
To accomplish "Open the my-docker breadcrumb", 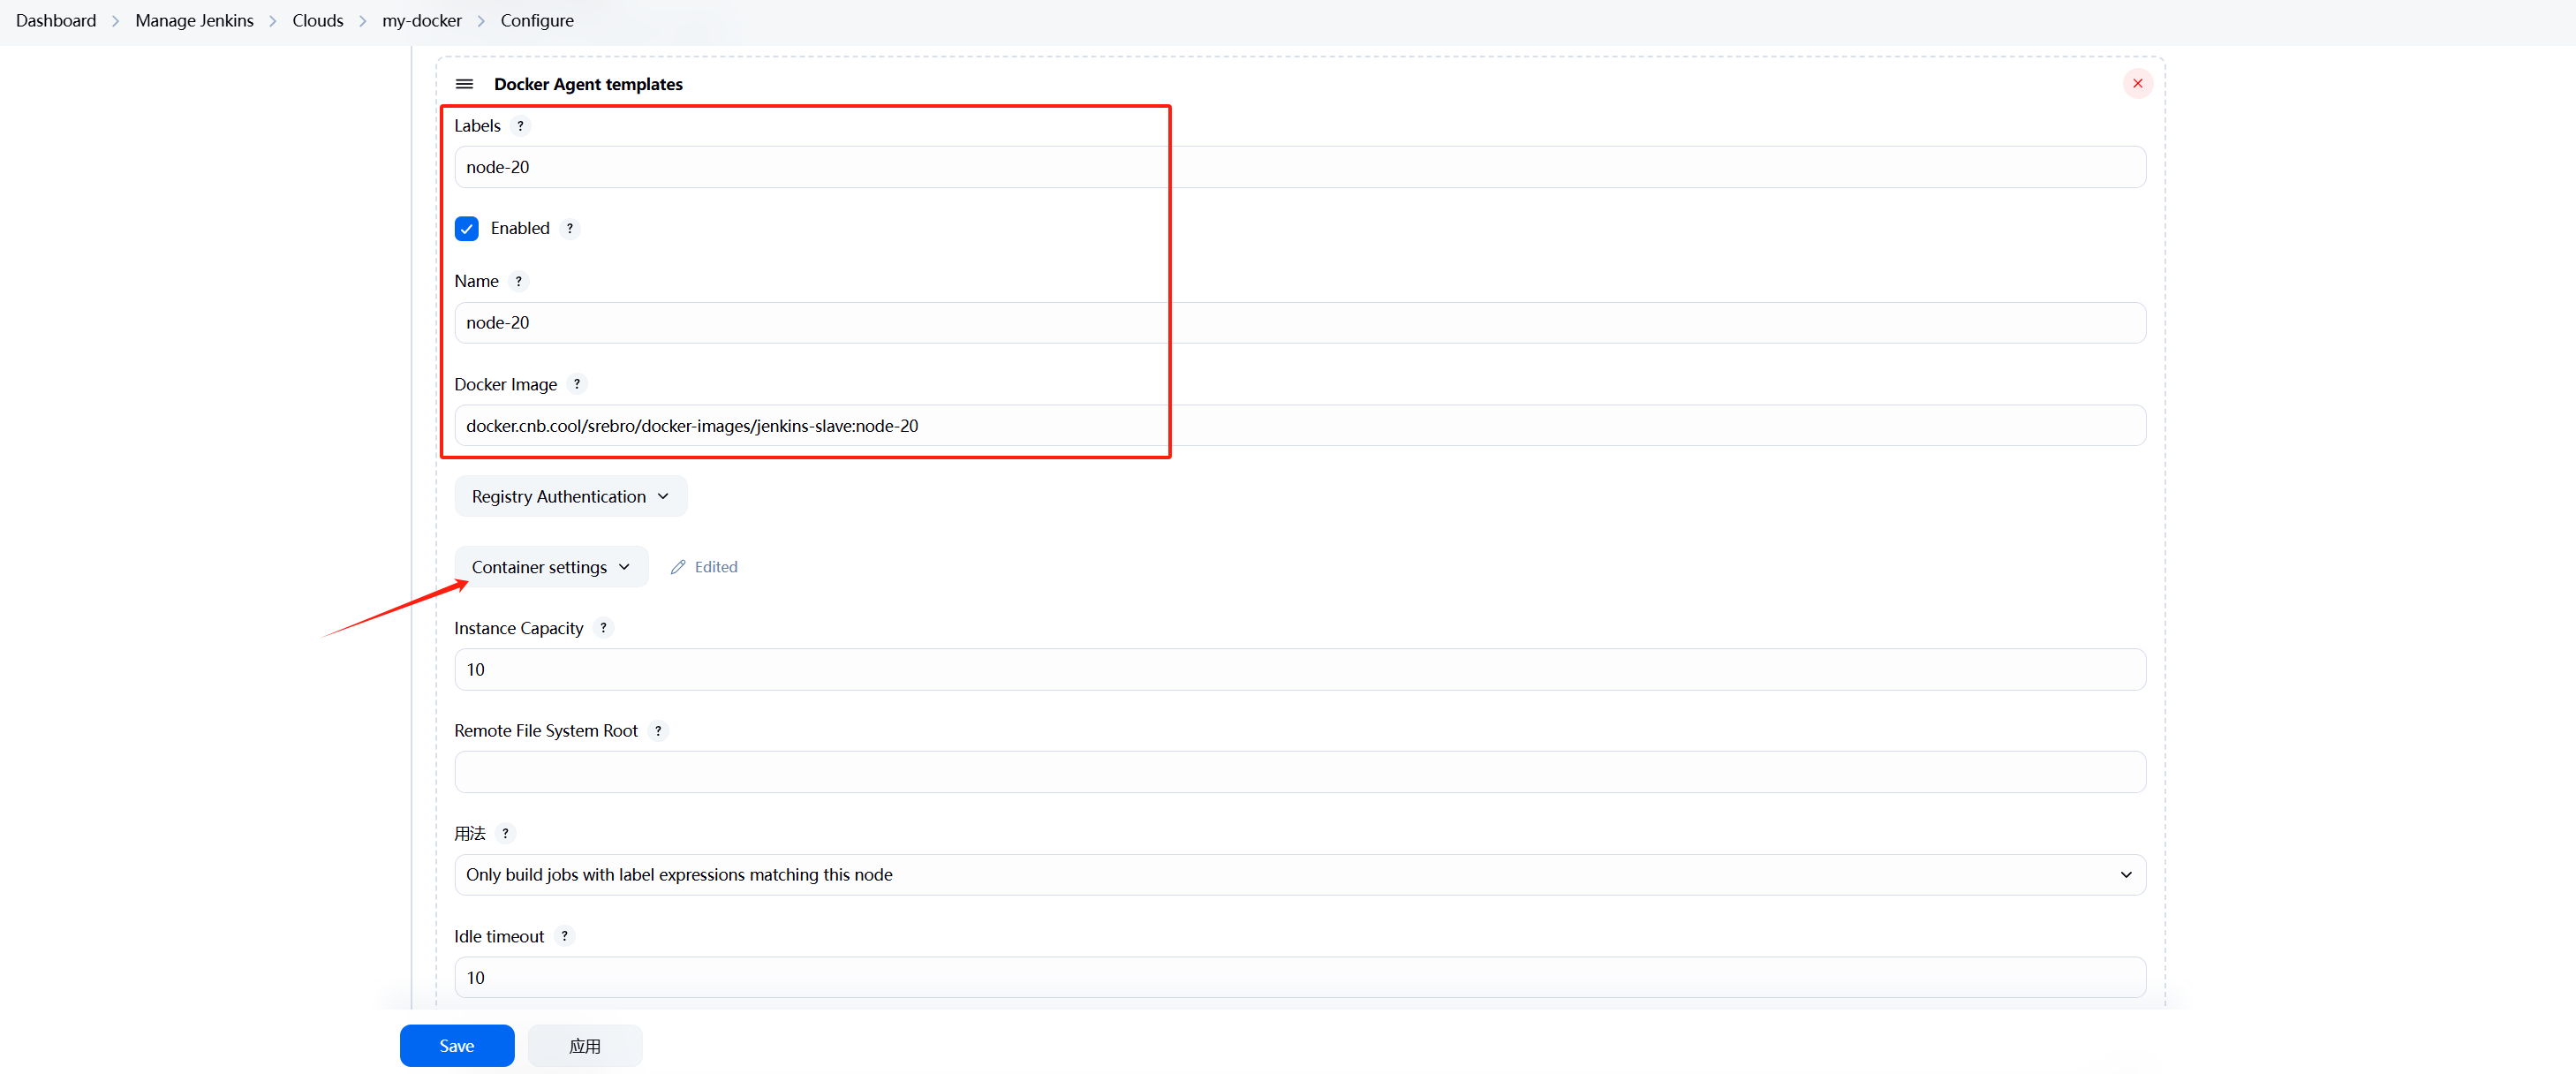I will (x=421, y=21).
